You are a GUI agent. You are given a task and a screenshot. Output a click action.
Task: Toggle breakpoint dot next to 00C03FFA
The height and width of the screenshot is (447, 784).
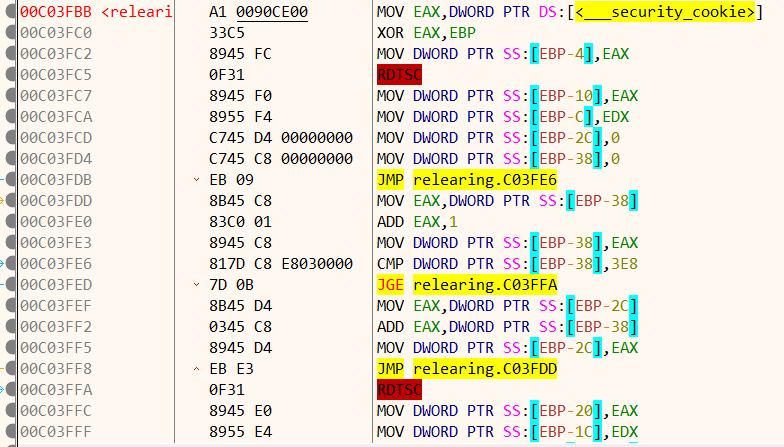click(10, 389)
